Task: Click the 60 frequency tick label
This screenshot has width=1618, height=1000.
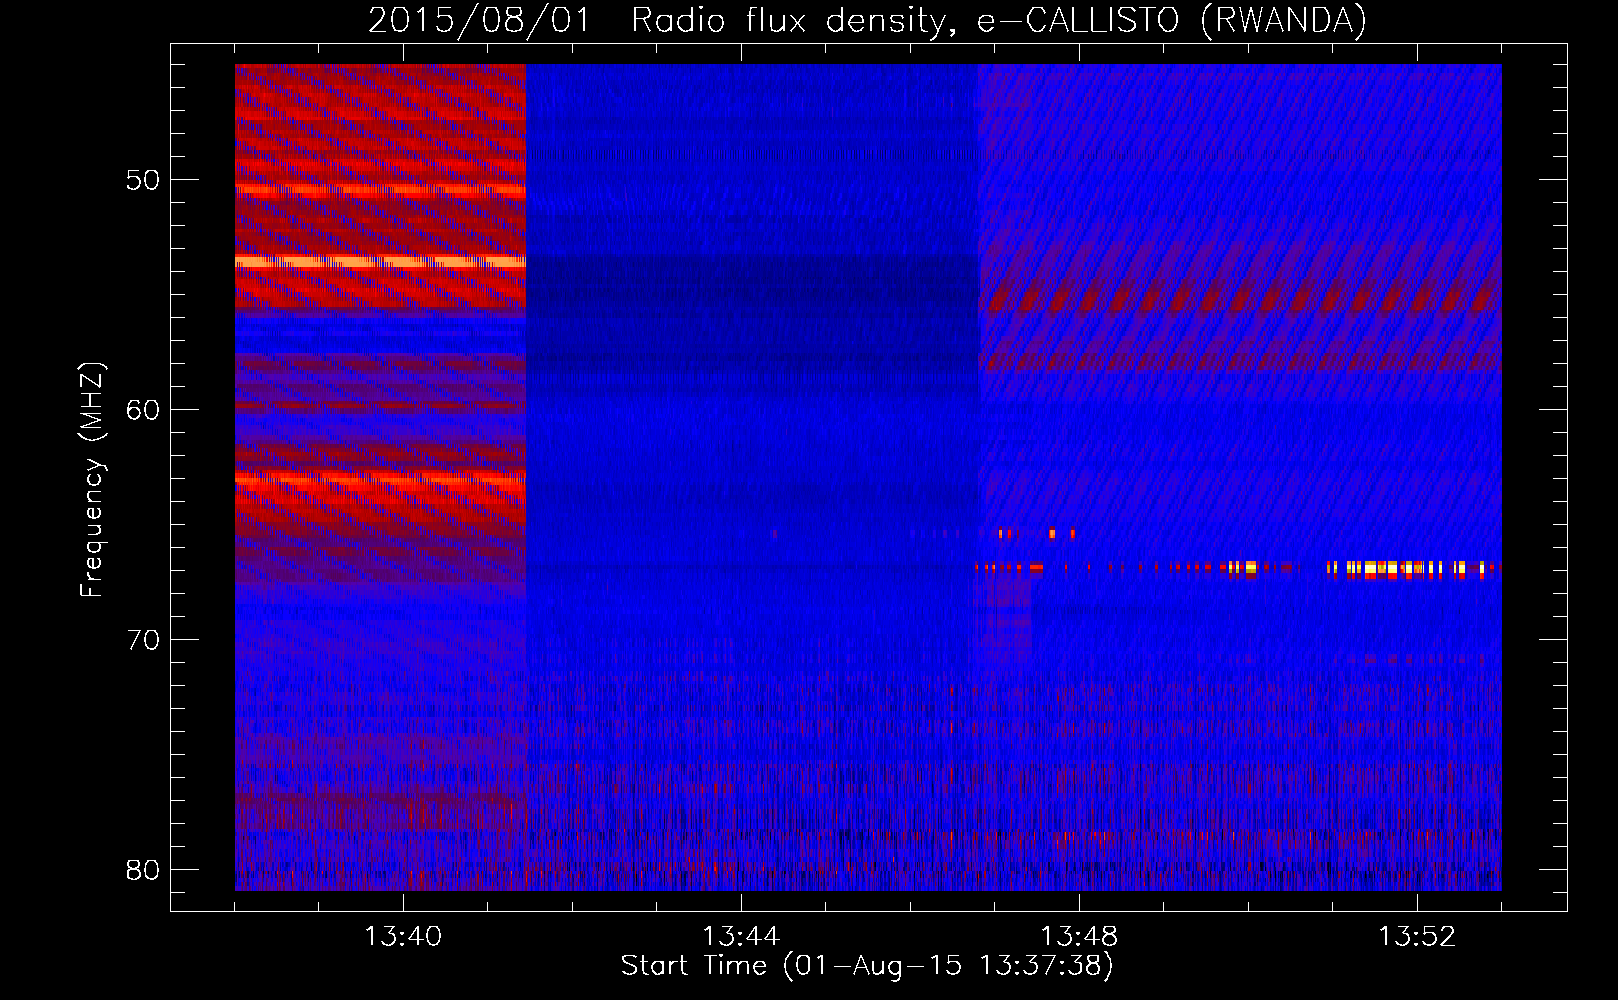Action: click(x=143, y=410)
